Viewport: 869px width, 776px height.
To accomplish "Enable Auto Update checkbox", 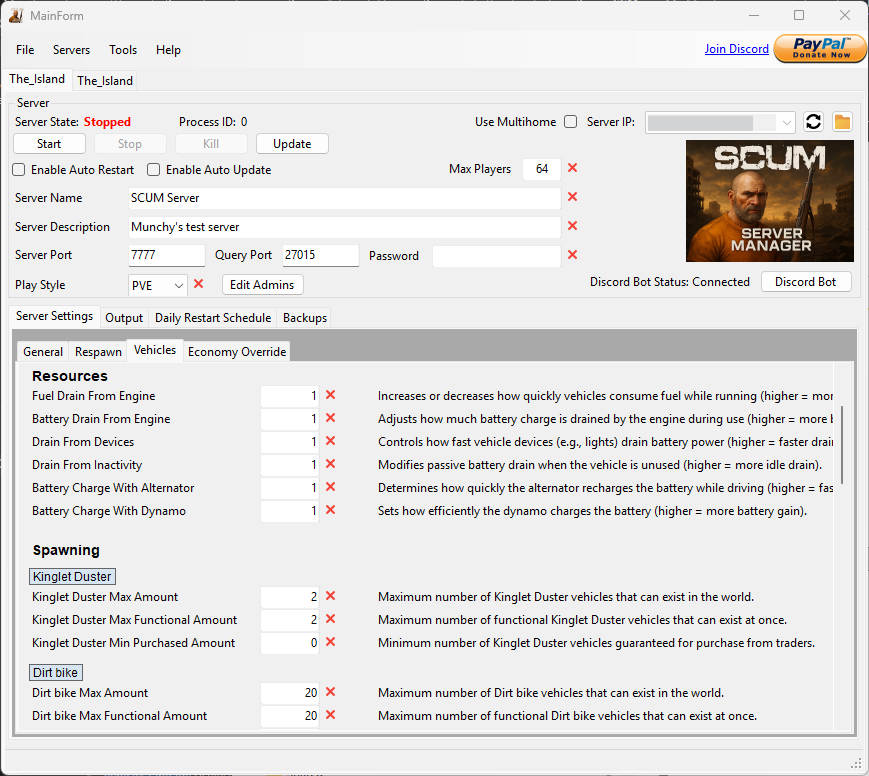I will (154, 170).
